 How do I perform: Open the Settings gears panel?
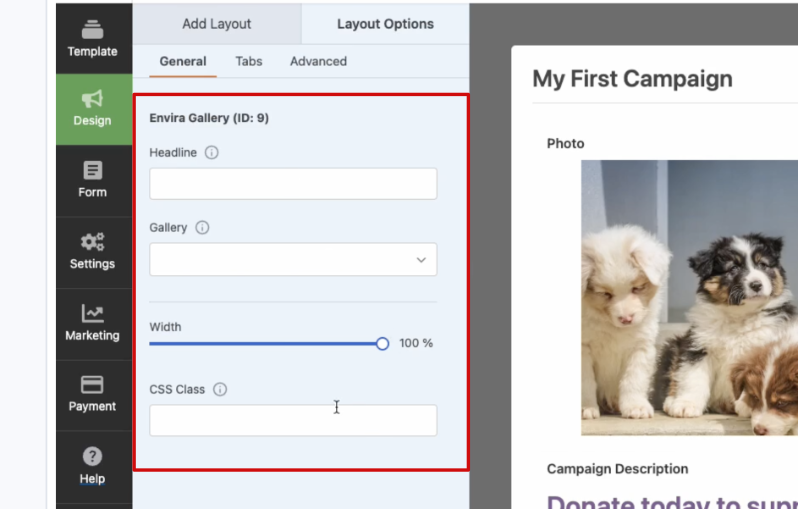tap(92, 251)
